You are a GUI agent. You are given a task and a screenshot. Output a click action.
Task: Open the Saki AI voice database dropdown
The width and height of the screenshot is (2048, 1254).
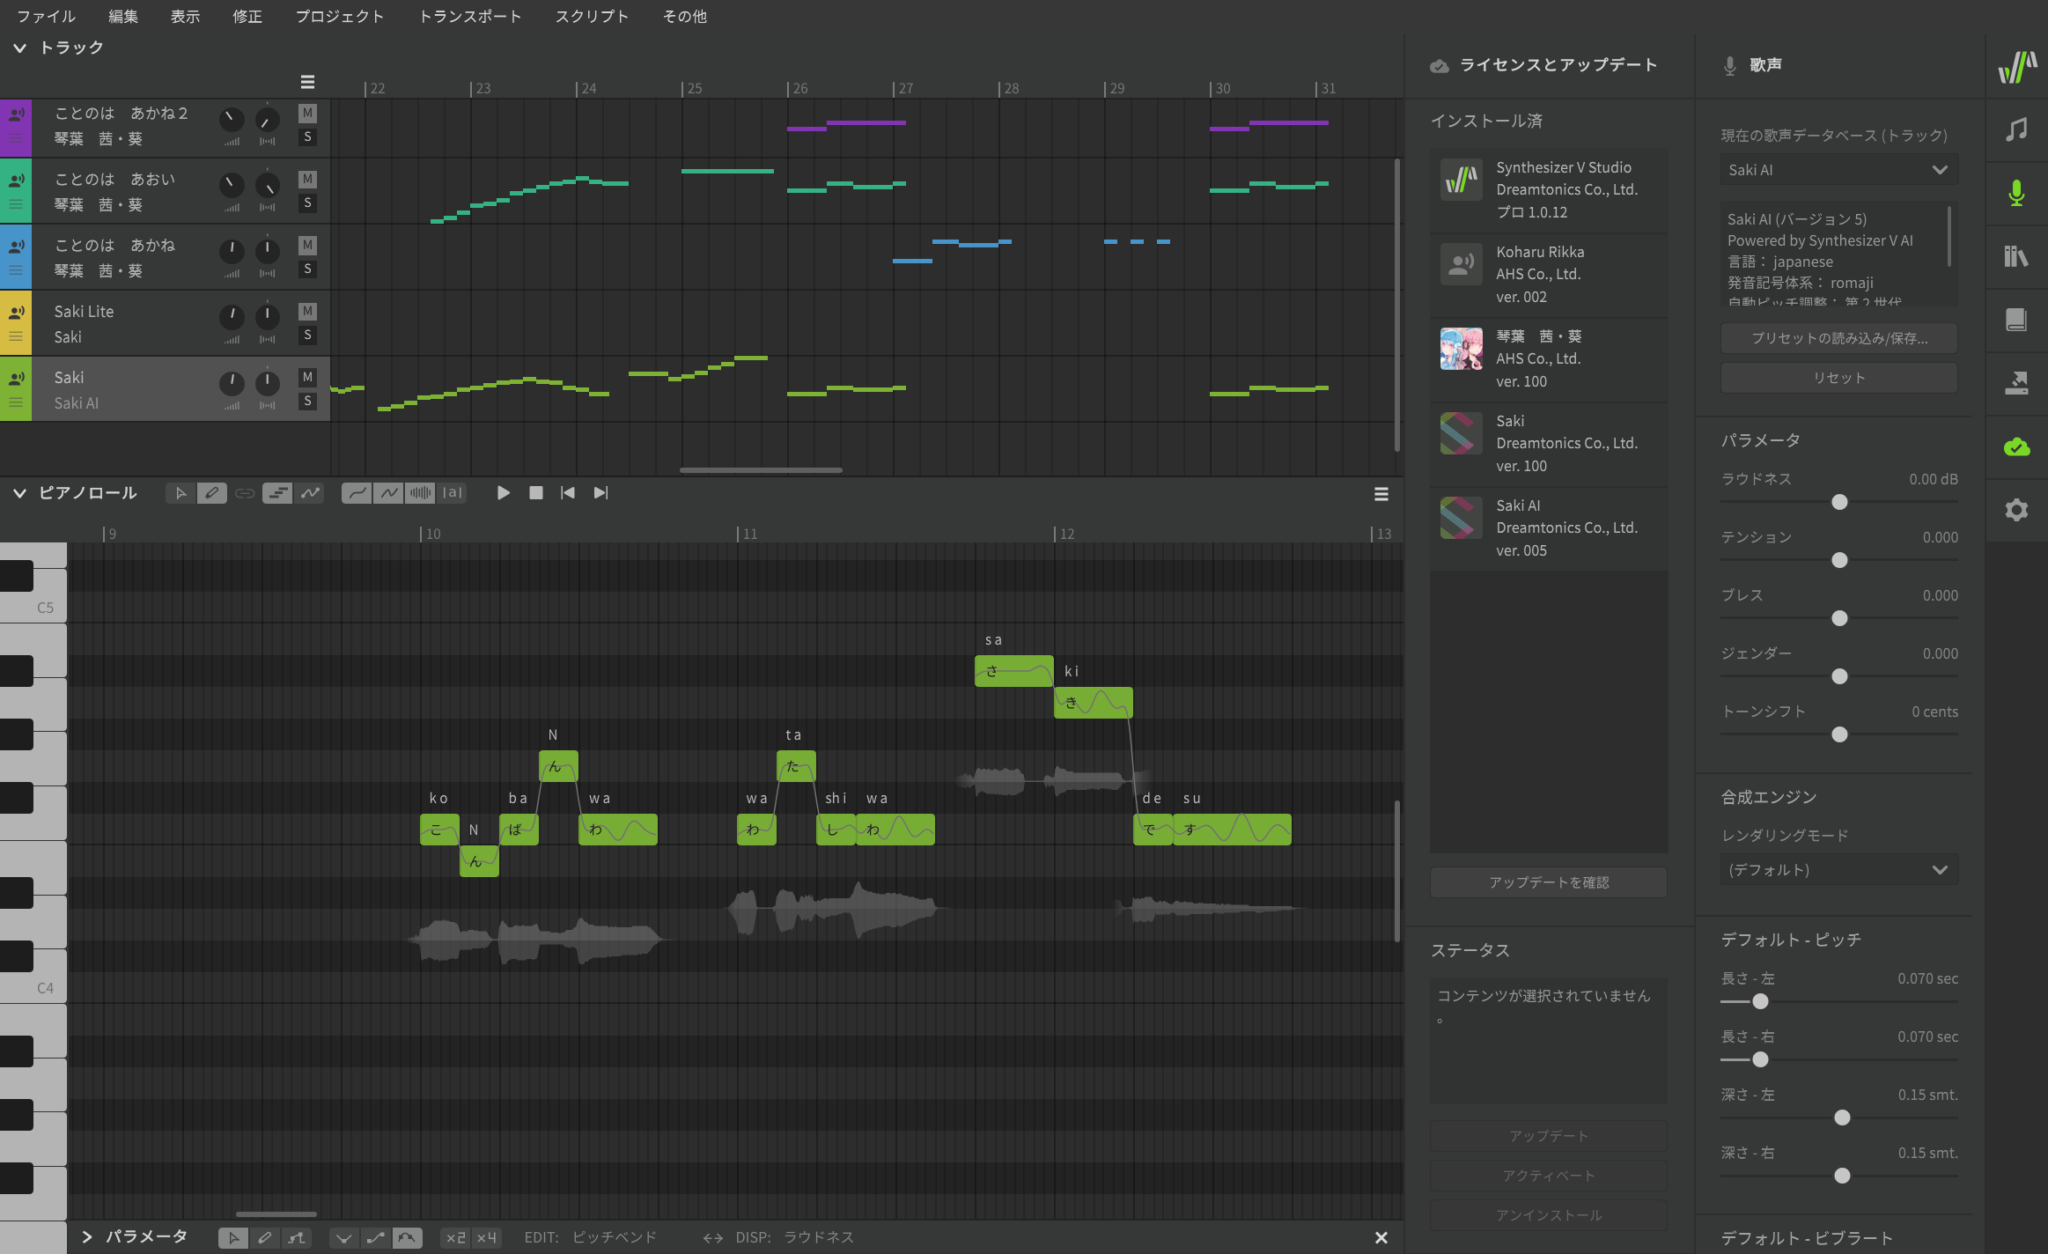pos(1838,169)
